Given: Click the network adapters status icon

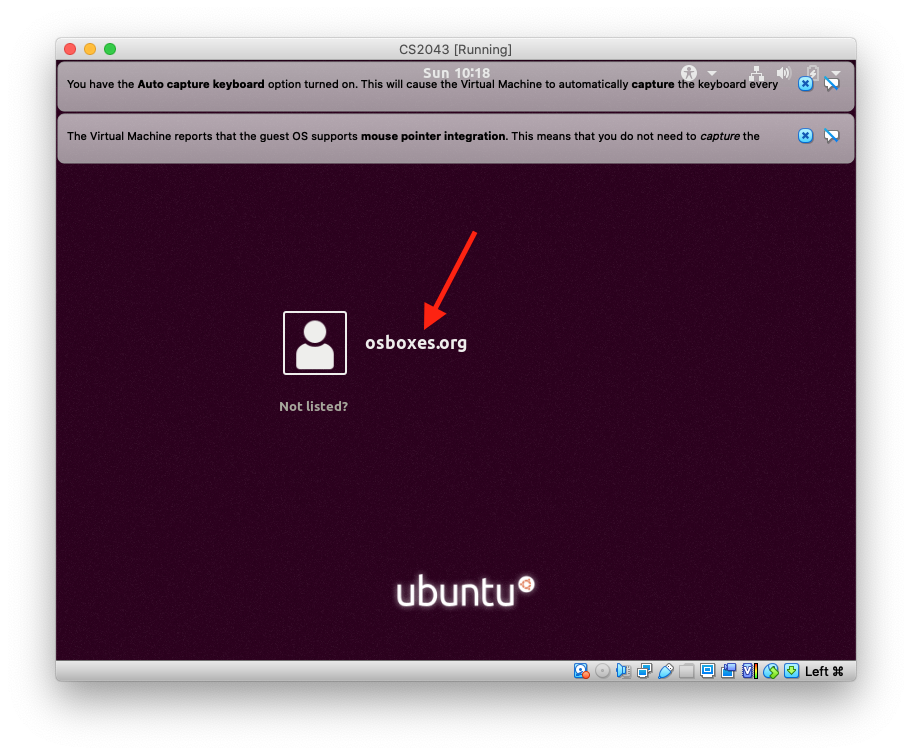Looking at the screenshot, I should click(645, 671).
